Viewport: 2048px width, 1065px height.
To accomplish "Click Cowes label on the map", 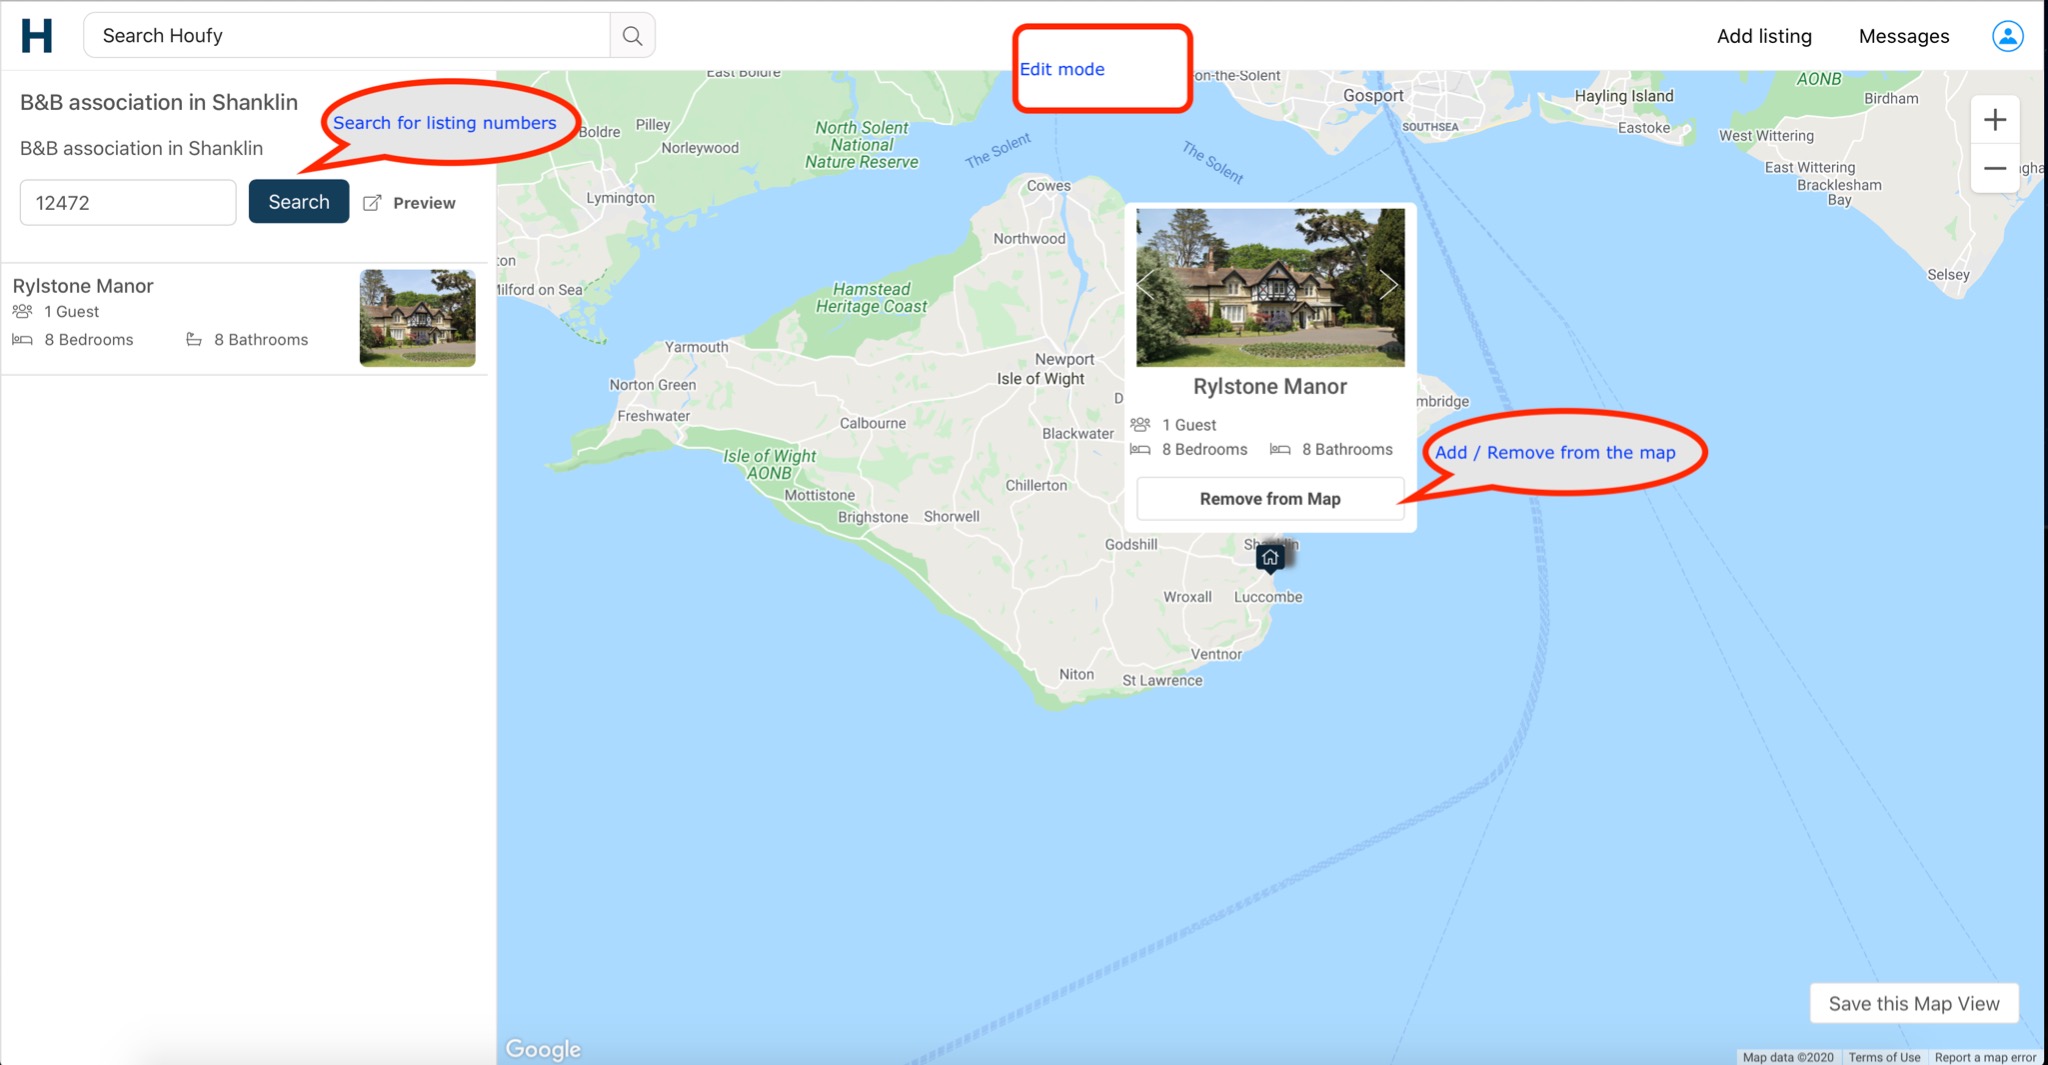I will [1048, 186].
